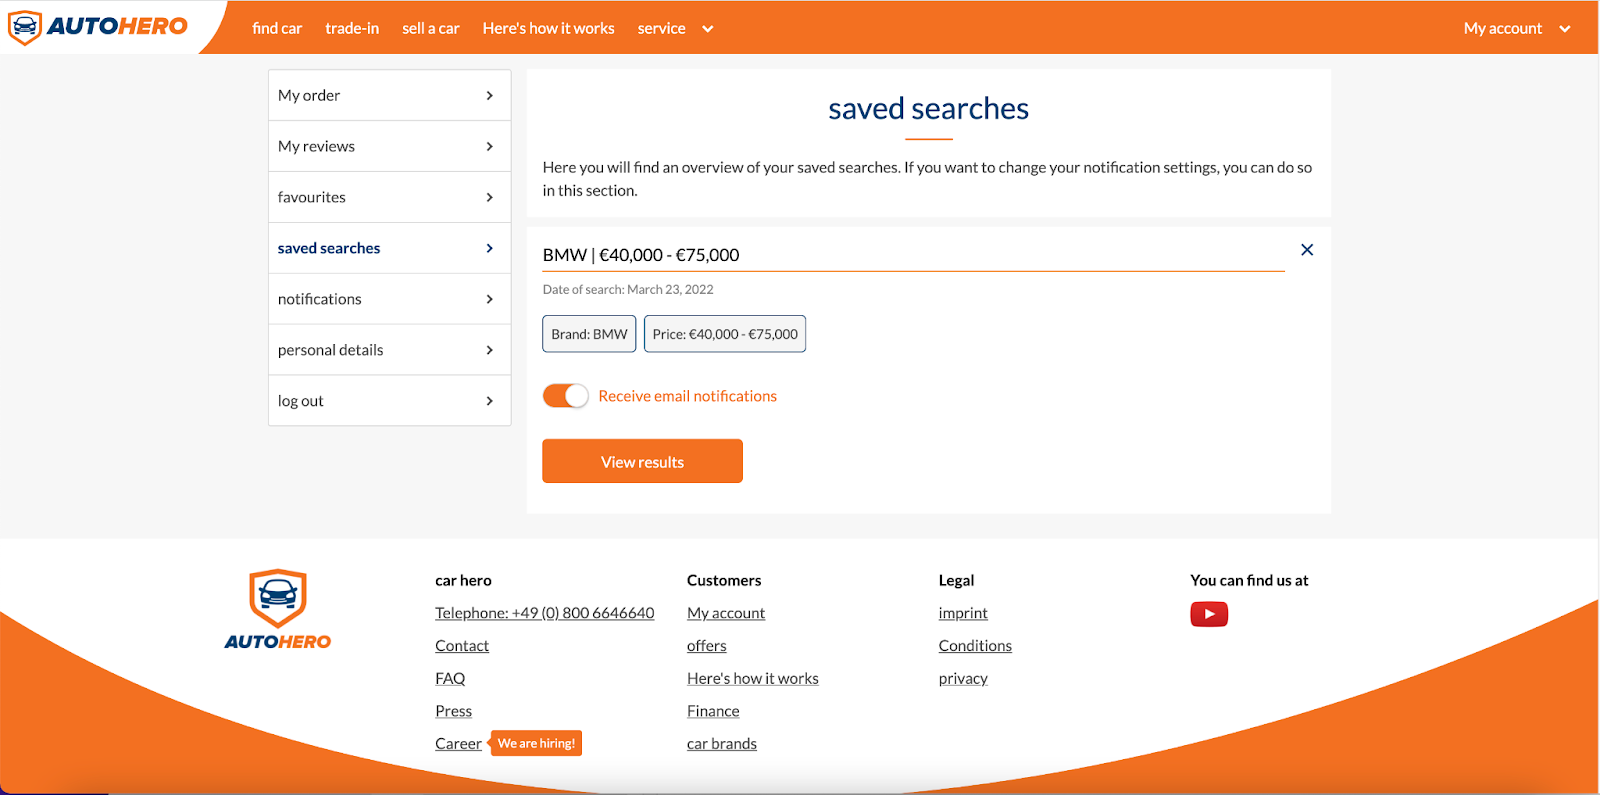Open My reviews section
The image size is (1600, 795).
tap(389, 146)
